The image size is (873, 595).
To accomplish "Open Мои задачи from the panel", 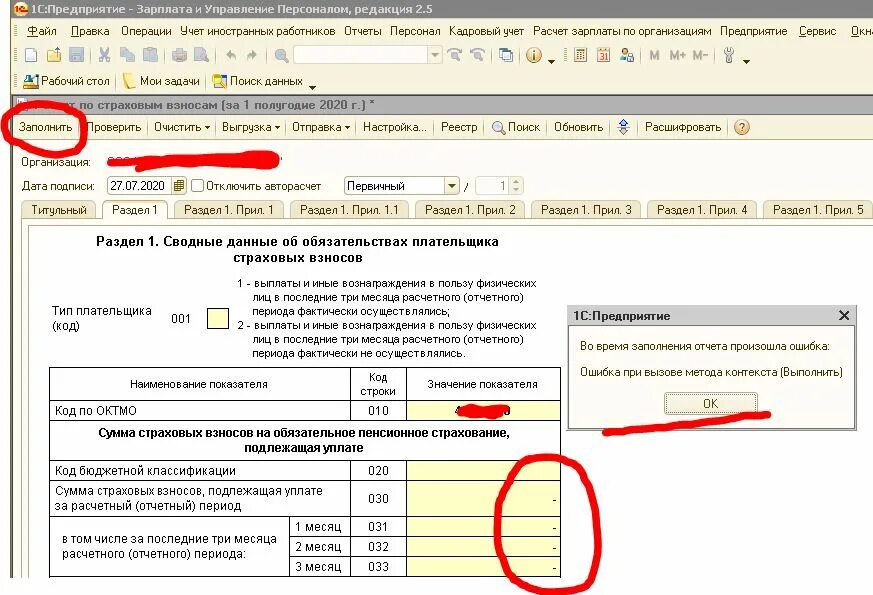I will 161,81.
